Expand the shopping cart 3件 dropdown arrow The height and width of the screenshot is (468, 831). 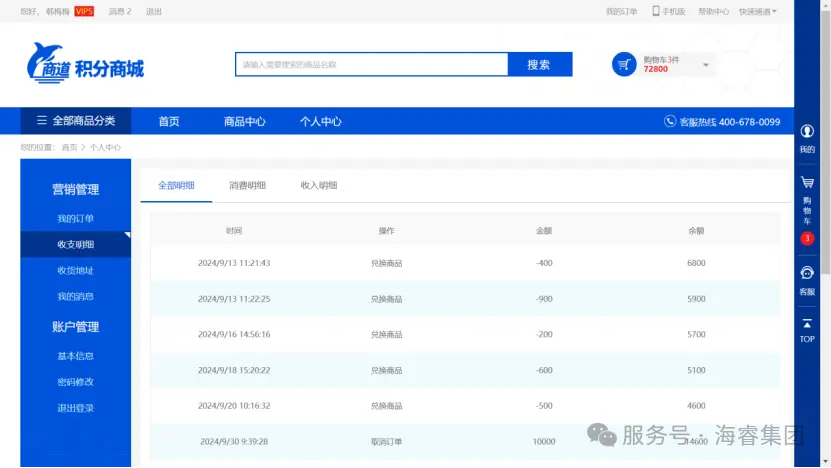click(x=705, y=65)
